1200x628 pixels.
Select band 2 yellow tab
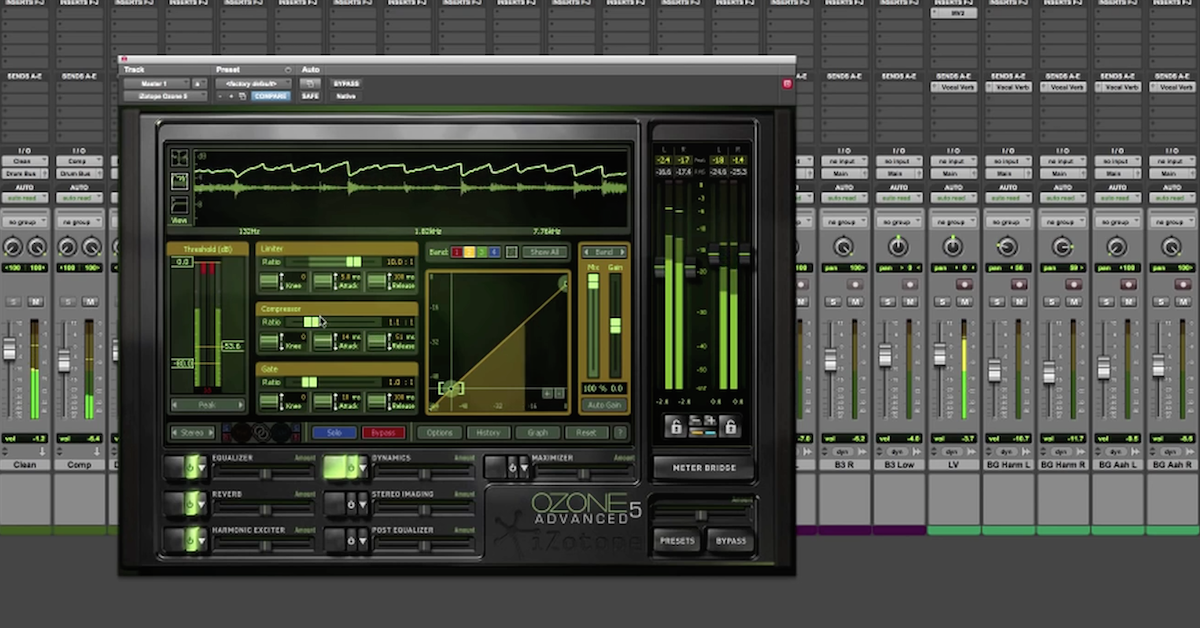coord(470,253)
